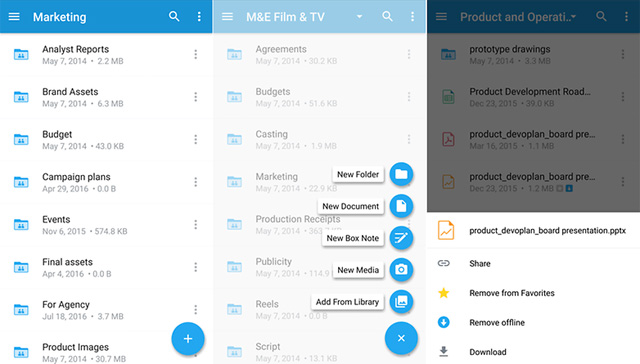Tap pptx file icon in action sheet
The image size is (640, 364).
point(446,230)
